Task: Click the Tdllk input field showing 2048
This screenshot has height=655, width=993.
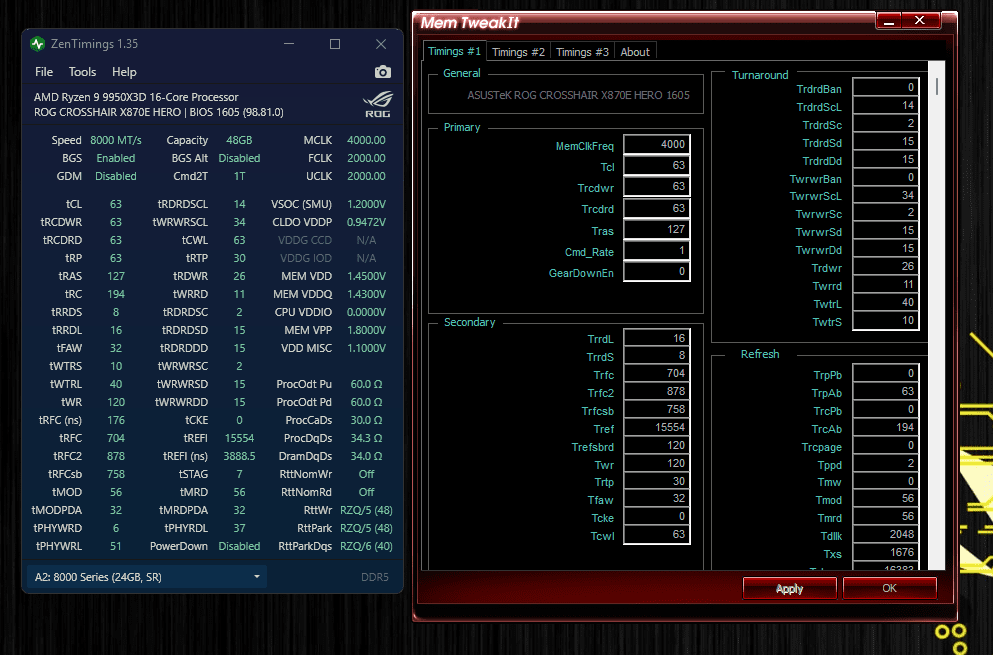Action: pos(885,535)
